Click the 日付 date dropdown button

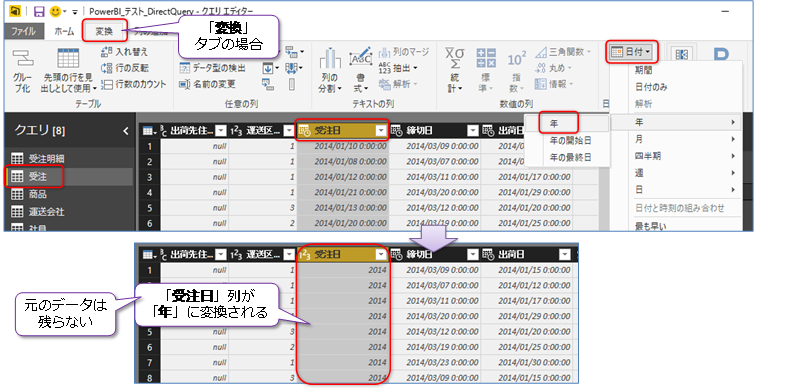631,52
